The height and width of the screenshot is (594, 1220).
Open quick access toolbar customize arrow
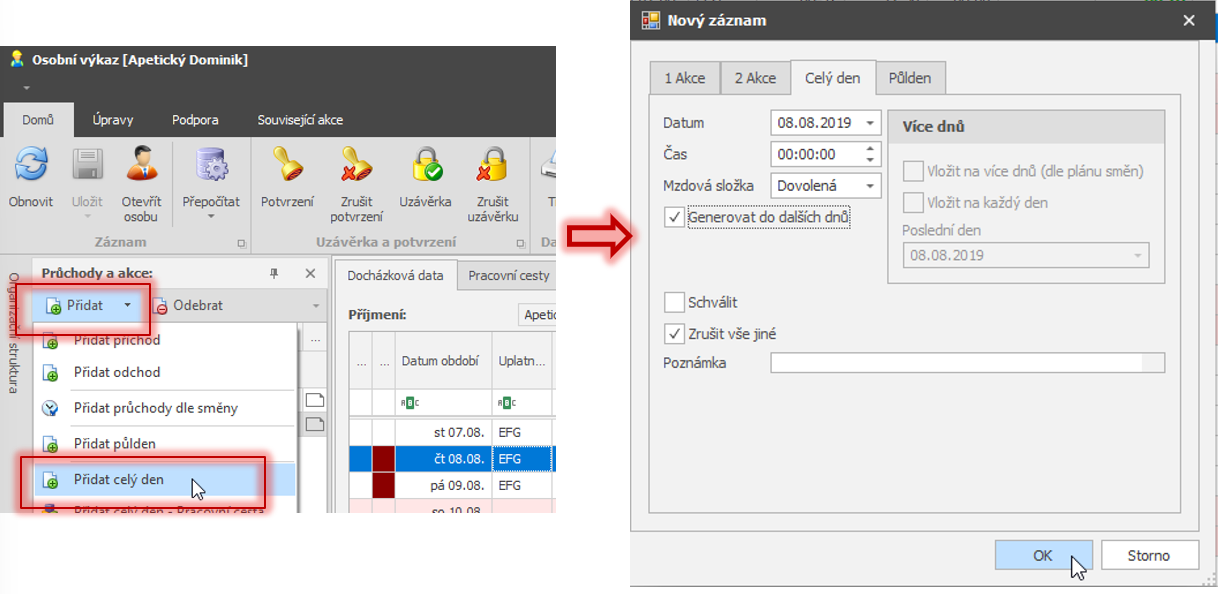(28, 88)
